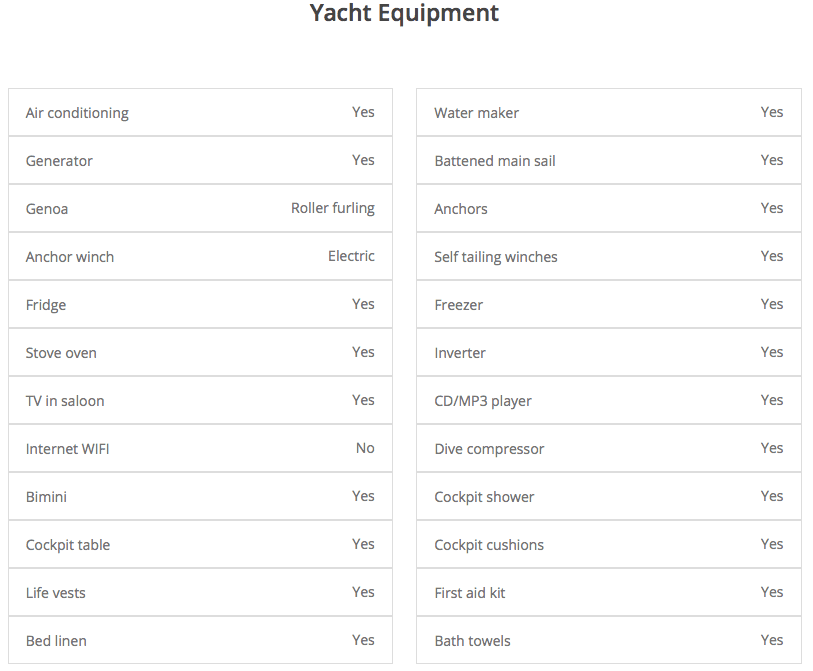Click the Water maker label

pyautogui.click(x=476, y=113)
